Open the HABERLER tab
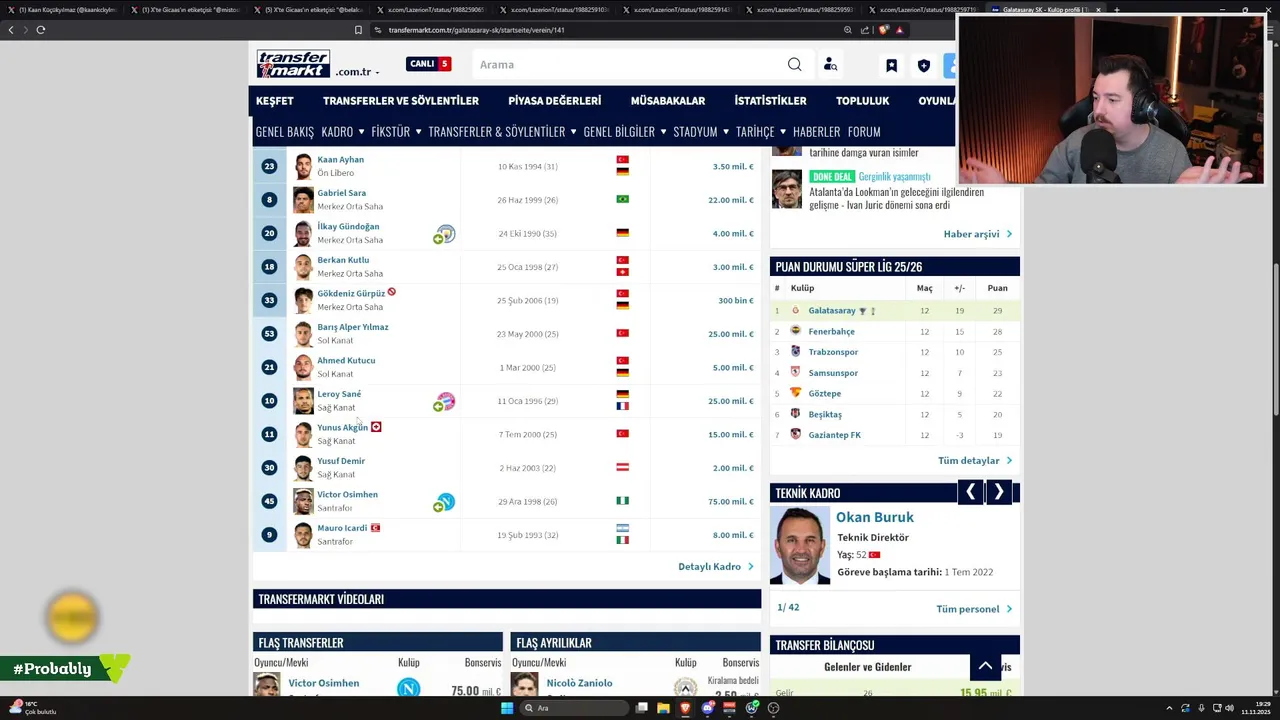 coord(817,131)
